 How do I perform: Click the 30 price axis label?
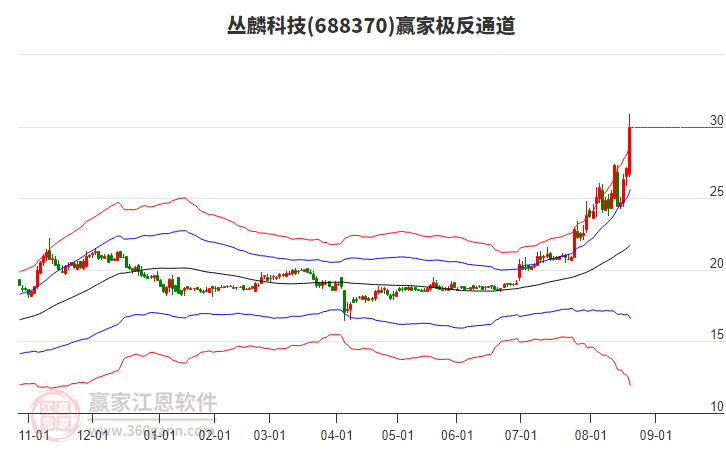pyautogui.click(x=717, y=120)
